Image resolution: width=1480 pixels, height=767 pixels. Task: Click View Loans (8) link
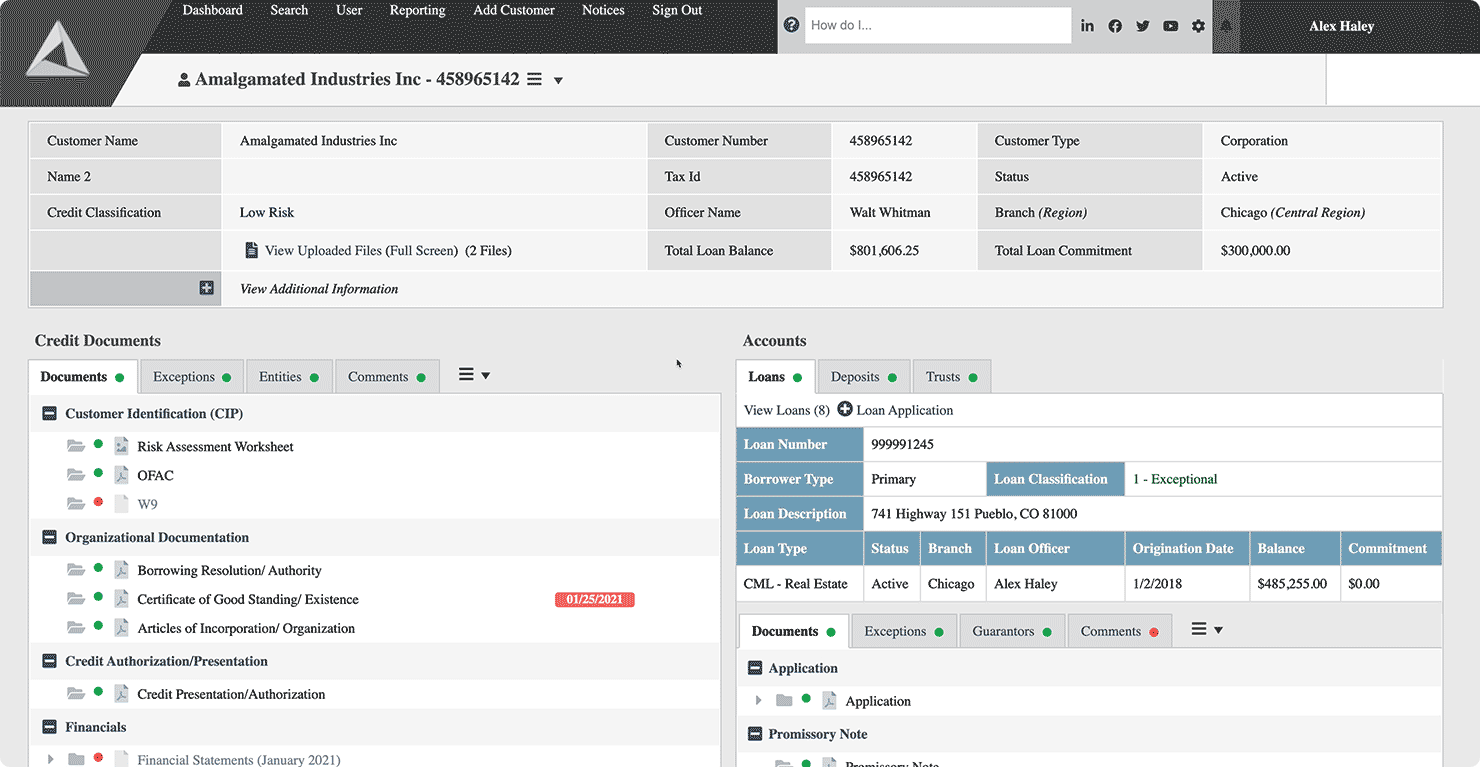(786, 410)
